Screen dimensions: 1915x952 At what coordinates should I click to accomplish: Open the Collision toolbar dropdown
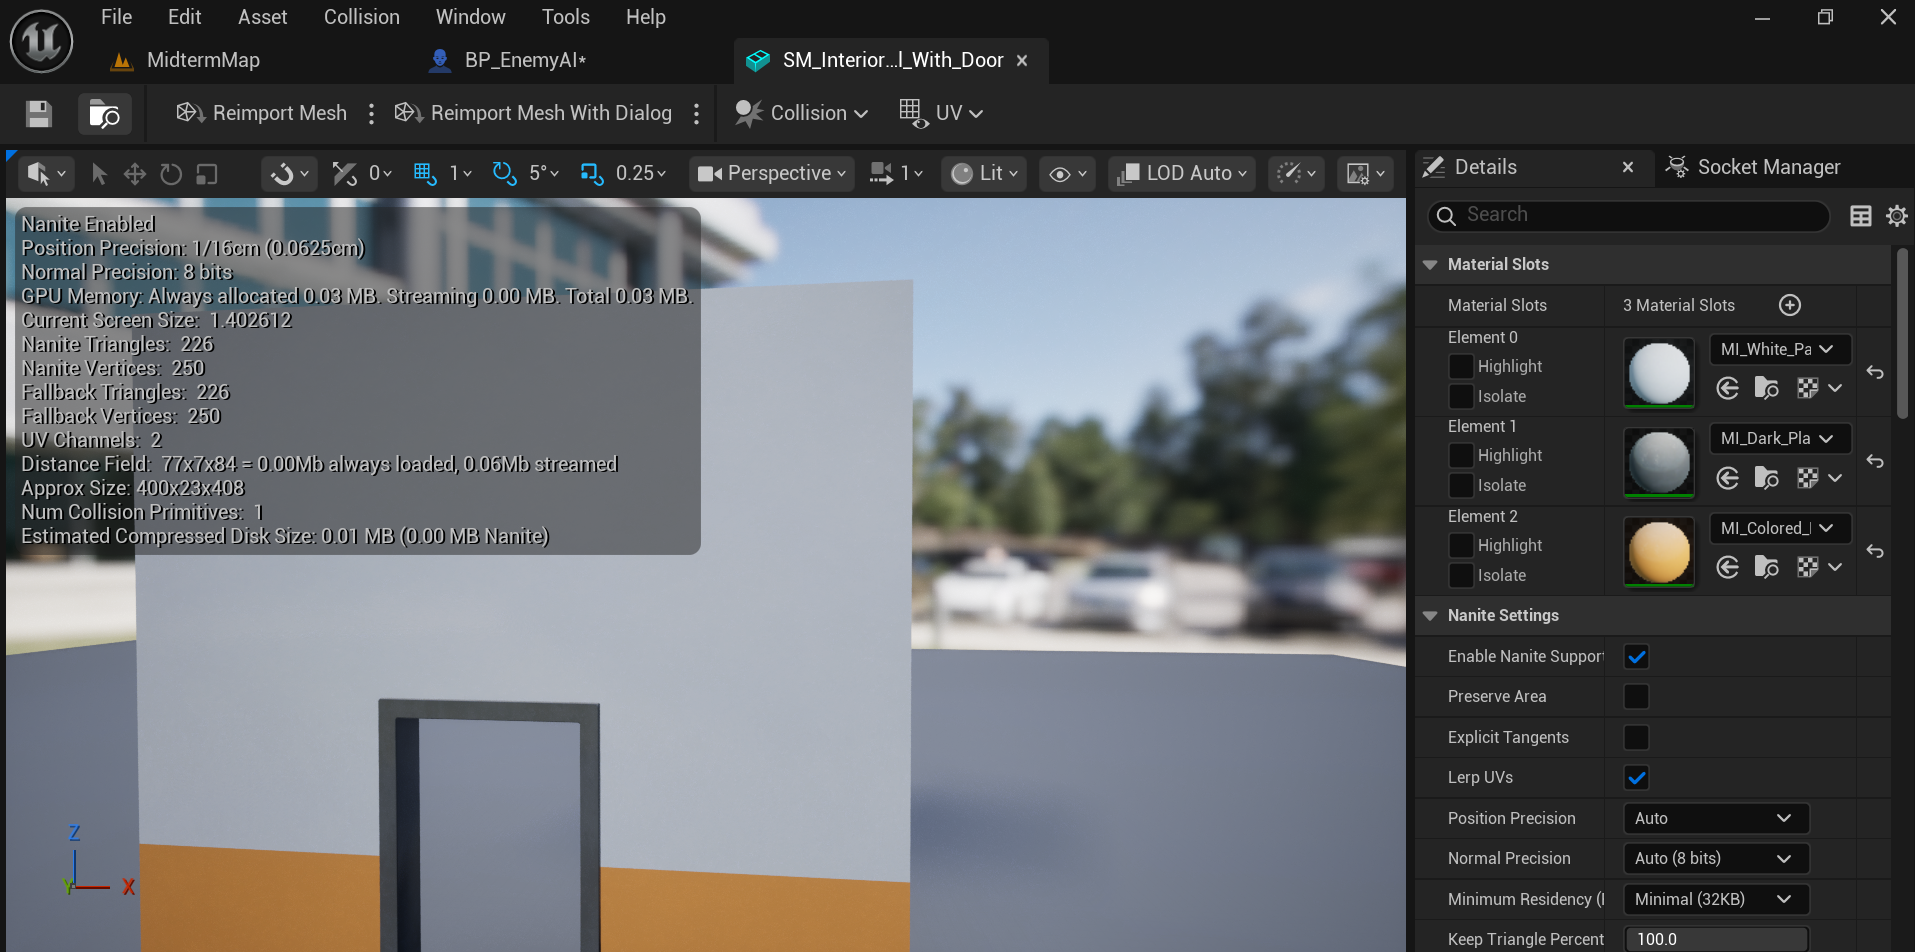[x=801, y=114]
